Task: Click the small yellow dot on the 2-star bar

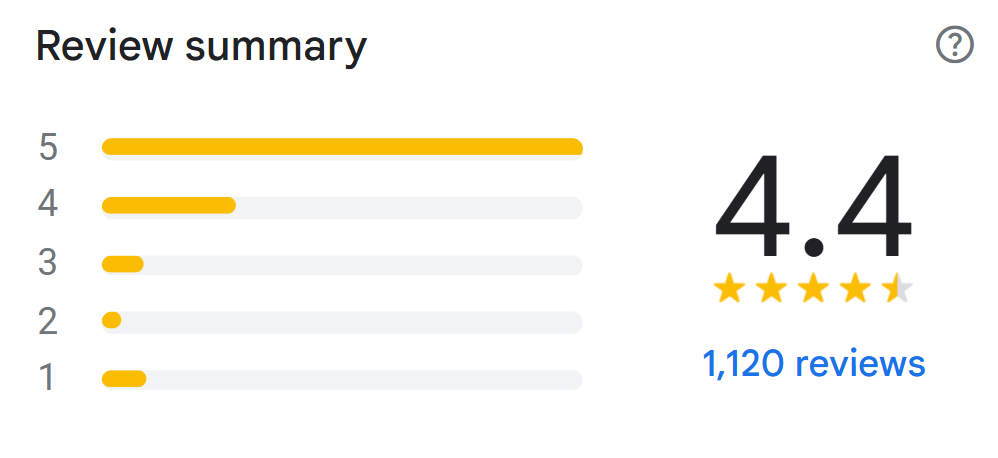Action: click(x=112, y=321)
